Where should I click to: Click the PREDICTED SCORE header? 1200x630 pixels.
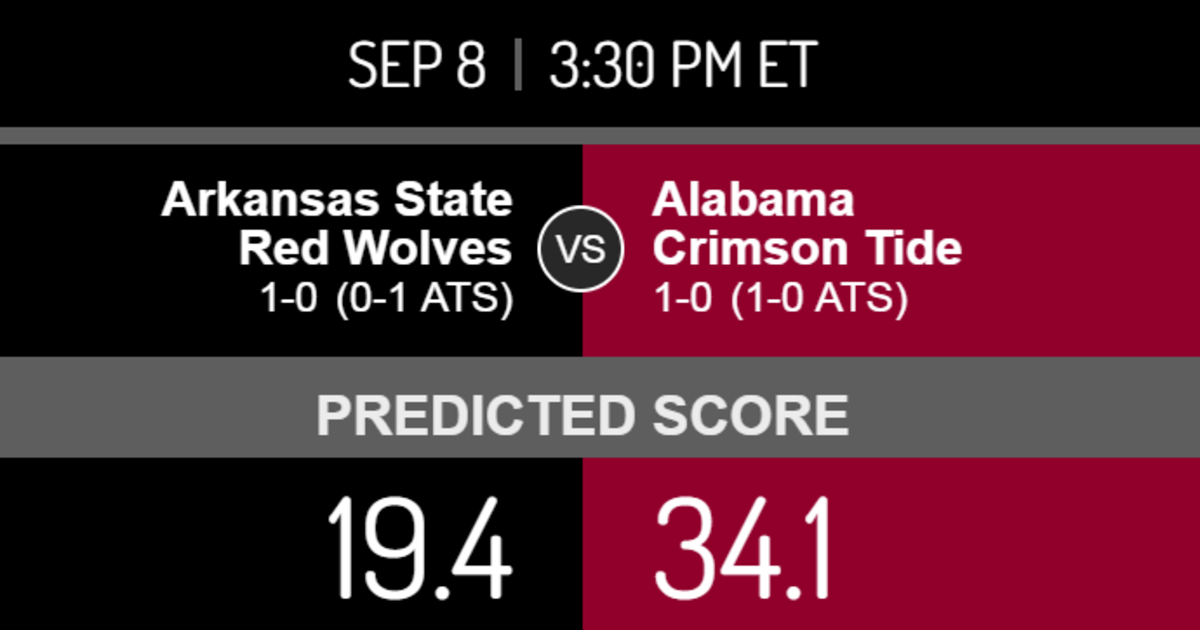point(583,415)
